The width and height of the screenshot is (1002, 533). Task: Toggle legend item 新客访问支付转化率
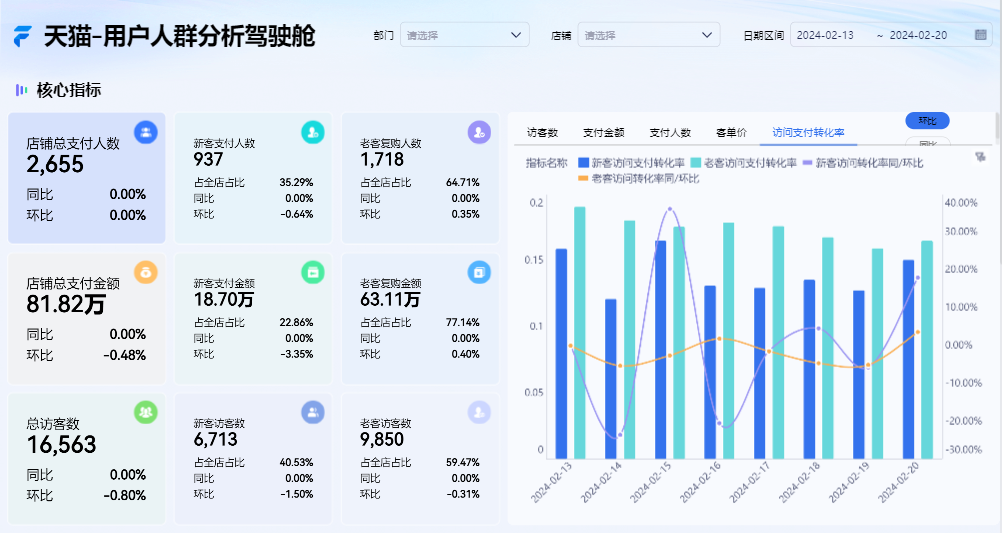click(x=631, y=163)
